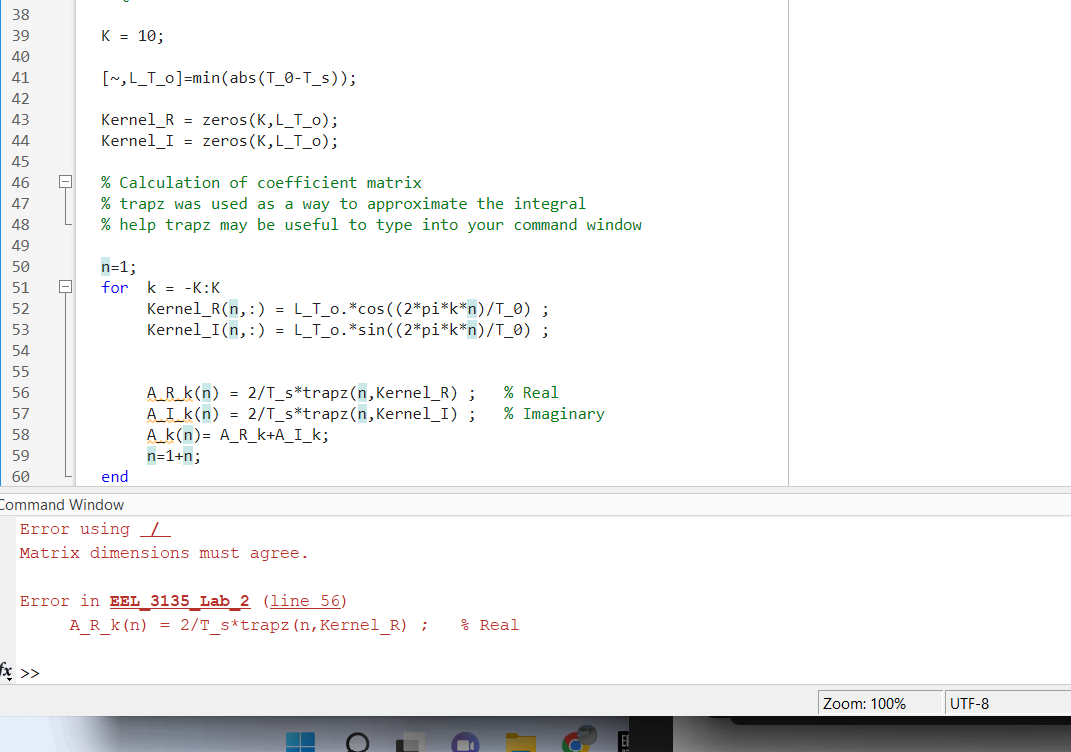
Task: Click line number 39 in the editor
Action: click(20, 35)
